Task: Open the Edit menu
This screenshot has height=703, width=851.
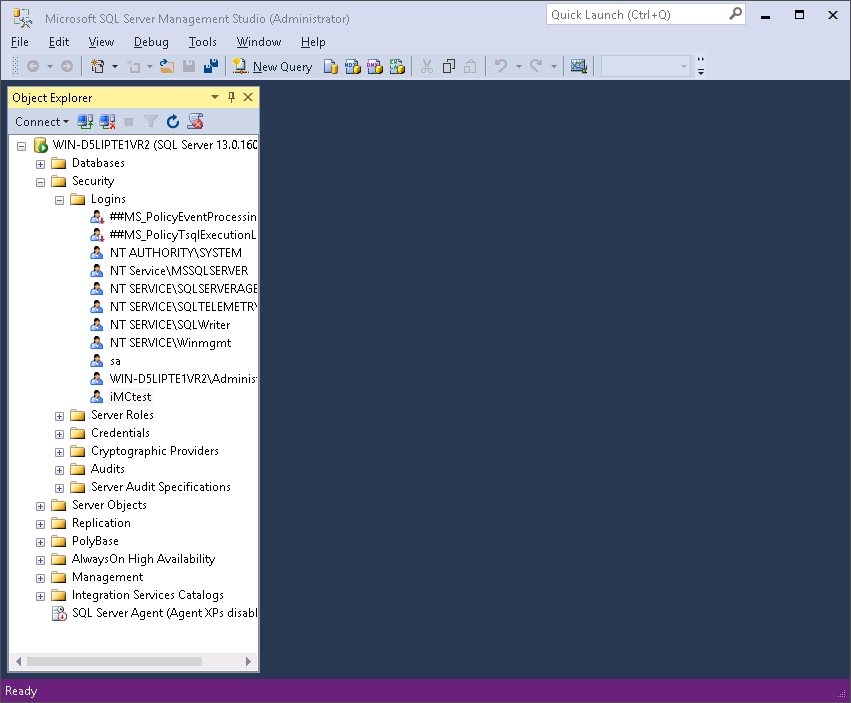Action: [59, 42]
